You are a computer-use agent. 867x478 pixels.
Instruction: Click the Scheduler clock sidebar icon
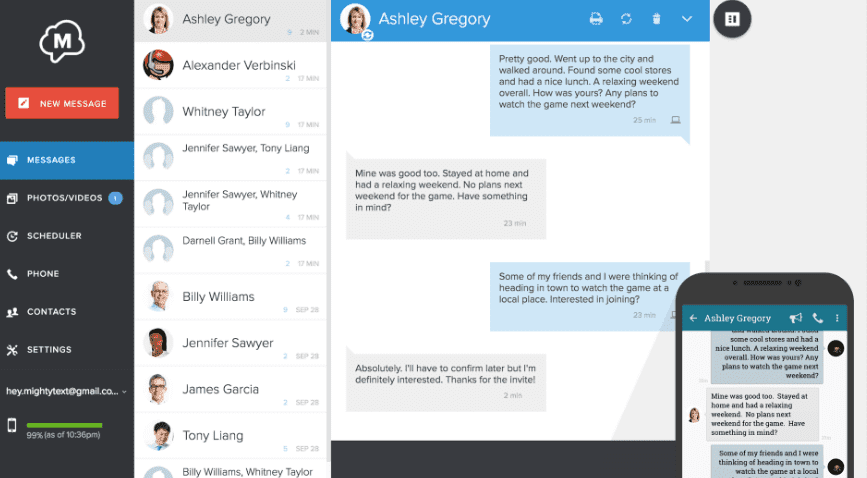[12, 236]
